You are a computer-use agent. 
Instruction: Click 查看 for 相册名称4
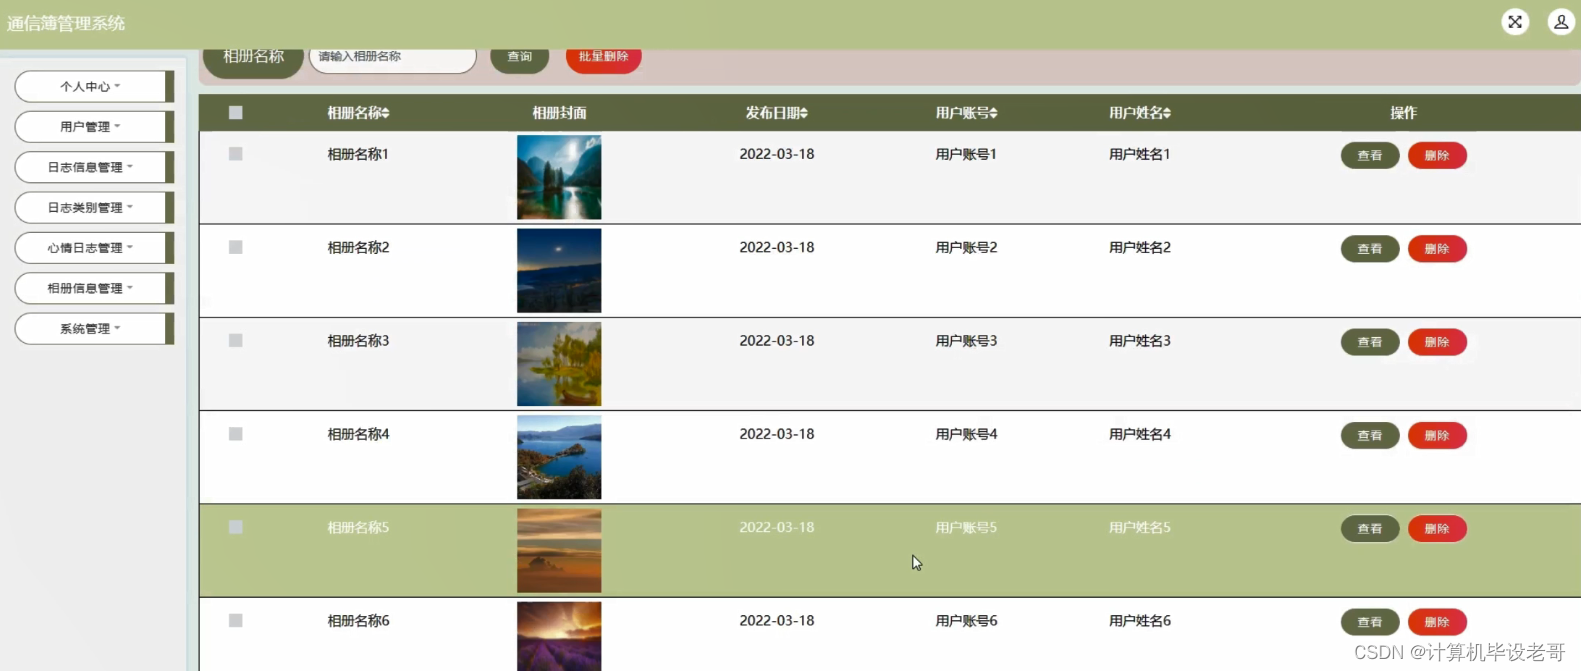click(1370, 436)
